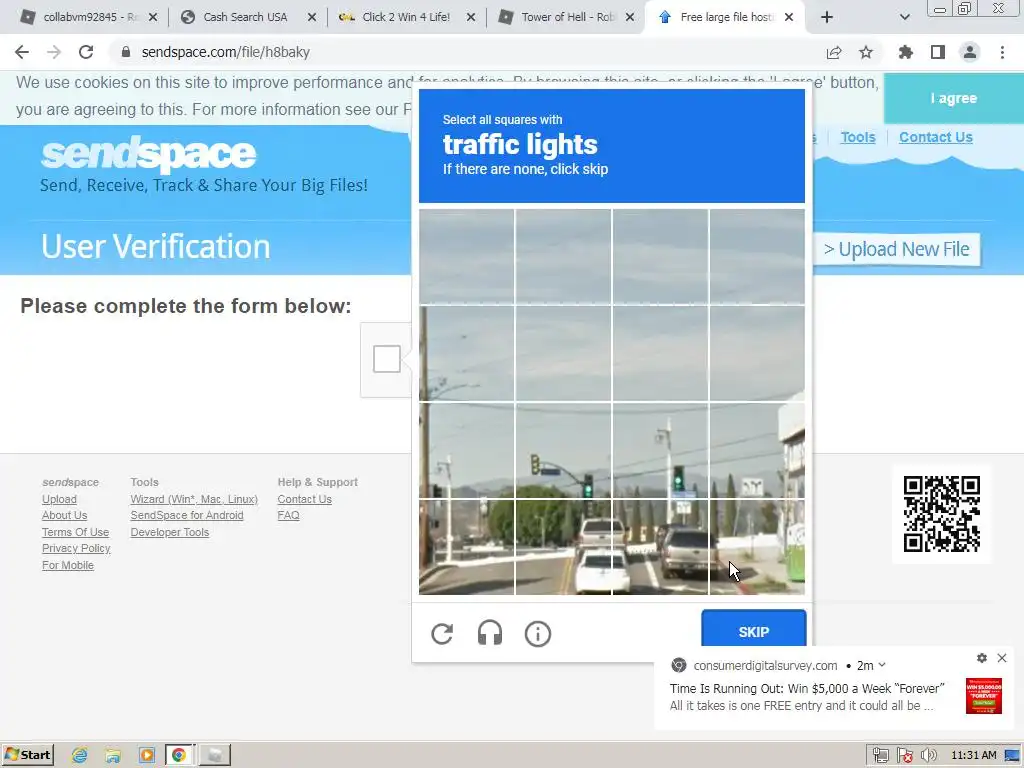The width and height of the screenshot is (1024, 768).
Task: Open the footer Upload link
Action: (x=59, y=499)
